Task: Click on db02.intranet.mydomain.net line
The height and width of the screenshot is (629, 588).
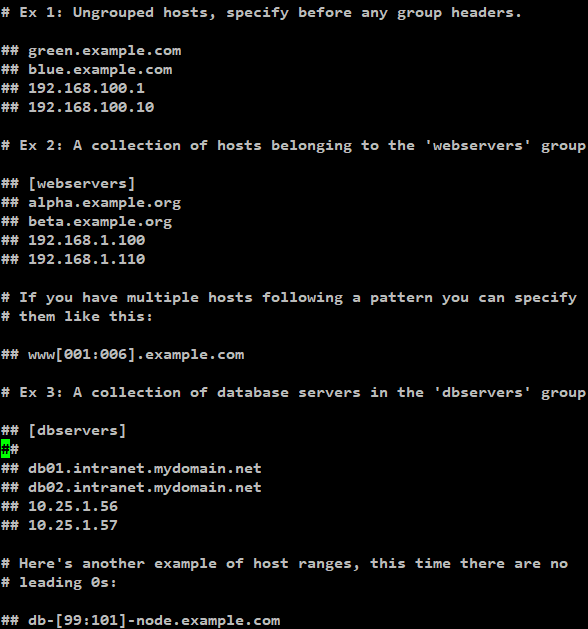Action: (x=131, y=487)
